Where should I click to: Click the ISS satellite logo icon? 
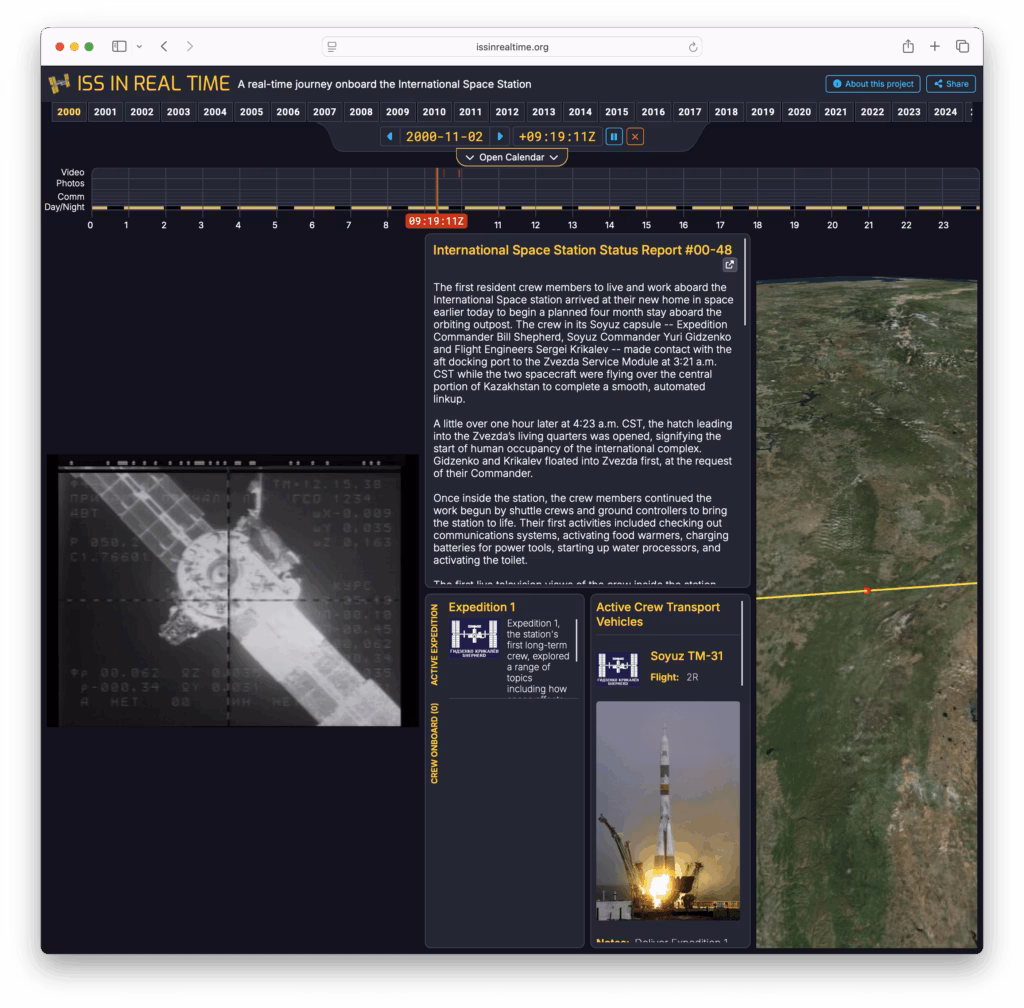pyautogui.click(x=60, y=84)
